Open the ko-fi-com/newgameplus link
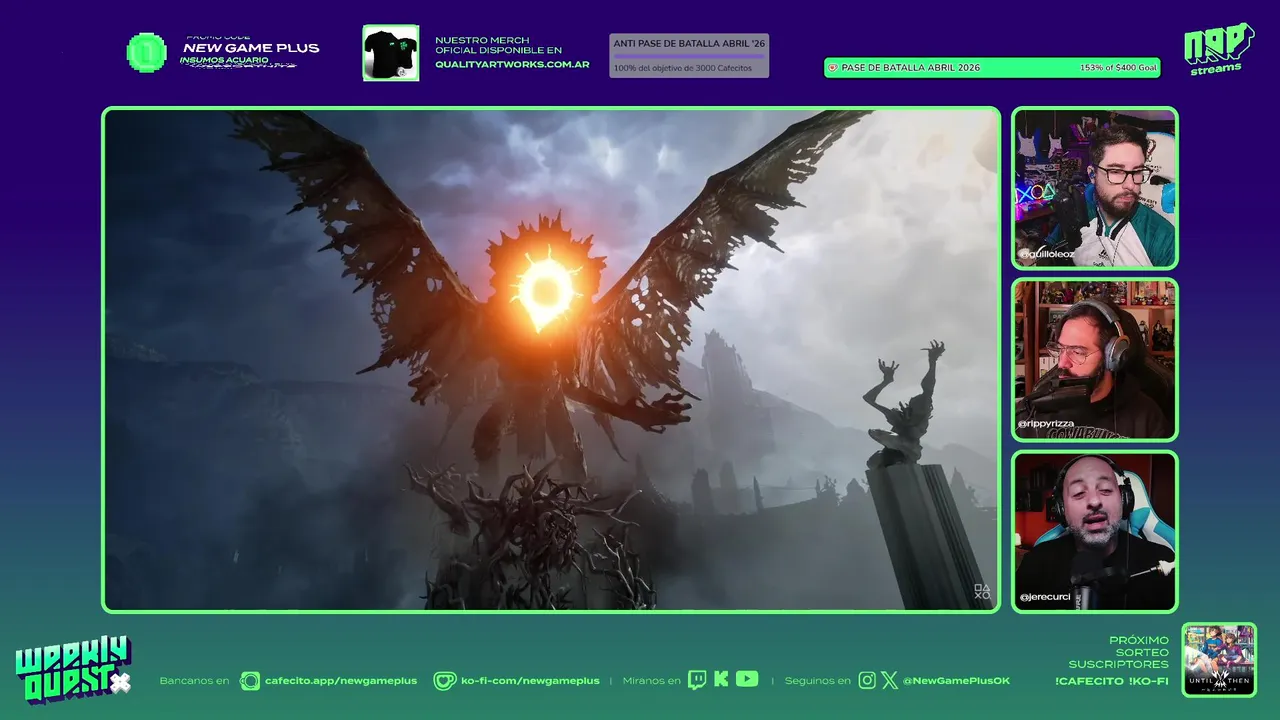 [x=530, y=681]
